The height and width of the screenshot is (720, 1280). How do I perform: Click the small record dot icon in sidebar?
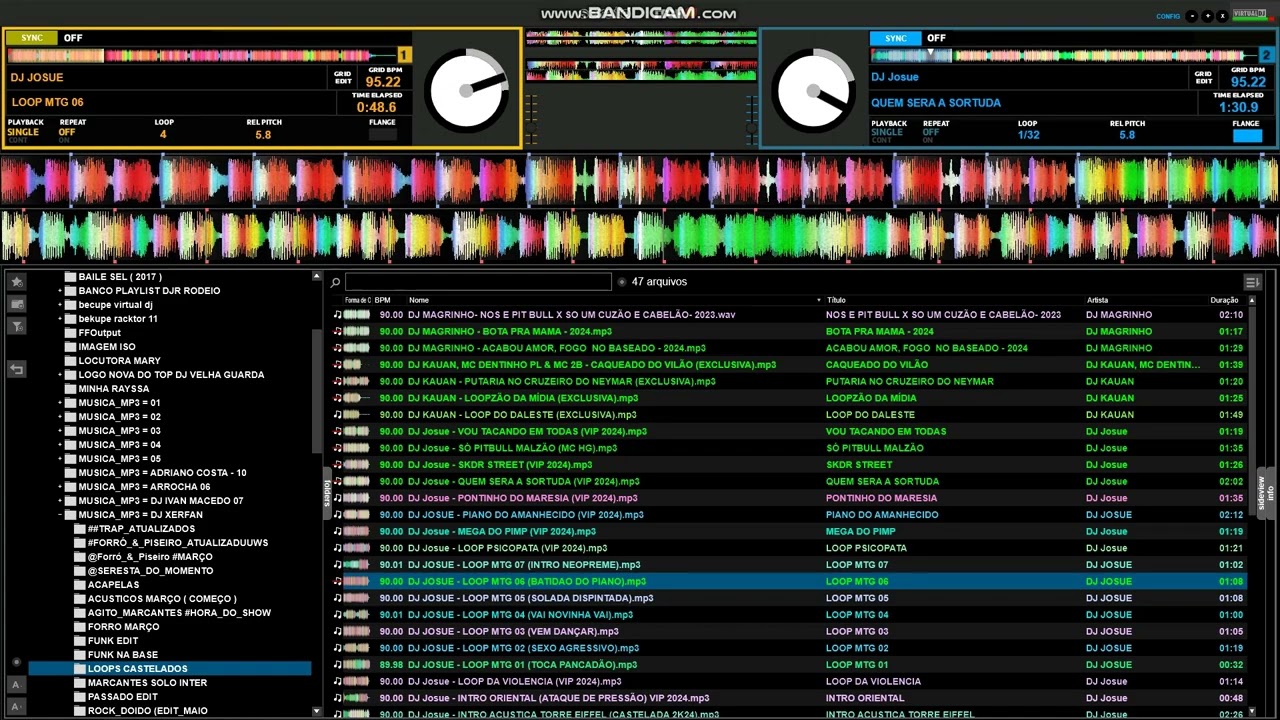tap(16, 662)
